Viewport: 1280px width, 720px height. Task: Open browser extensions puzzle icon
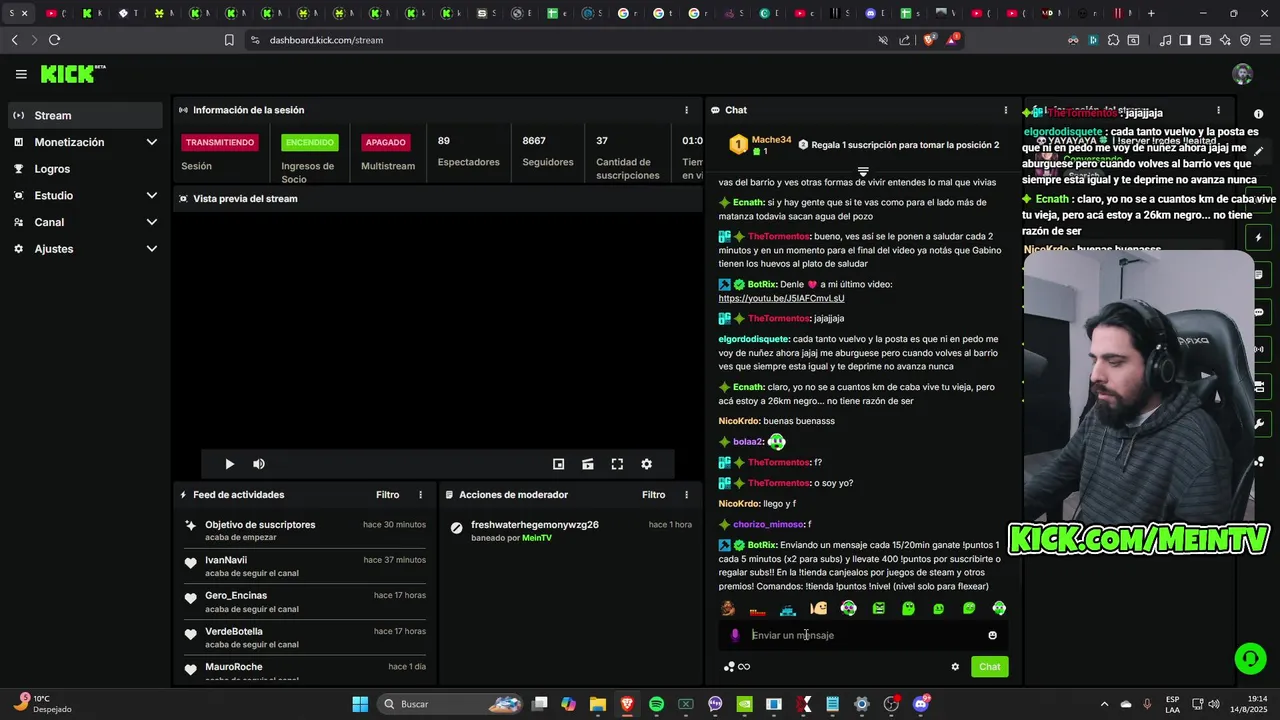tap(1112, 40)
